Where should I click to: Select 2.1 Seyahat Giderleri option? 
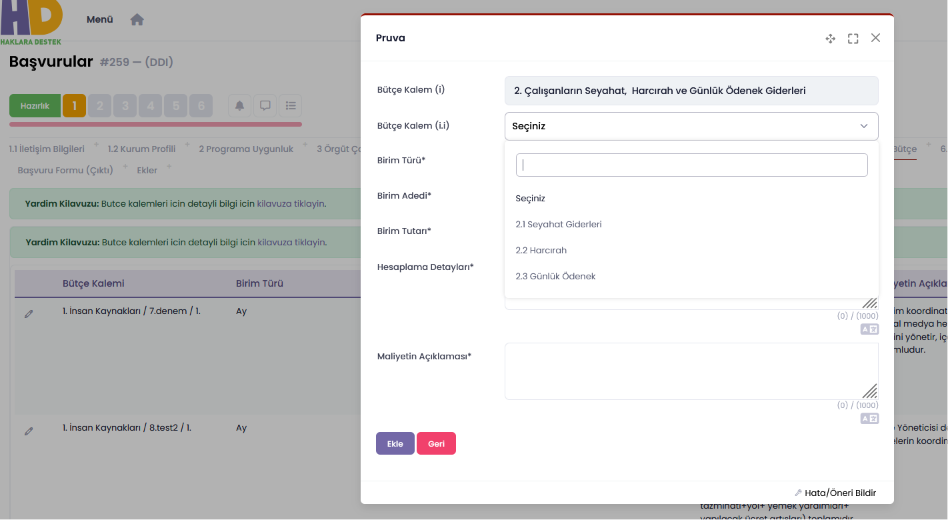[x=558, y=224]
